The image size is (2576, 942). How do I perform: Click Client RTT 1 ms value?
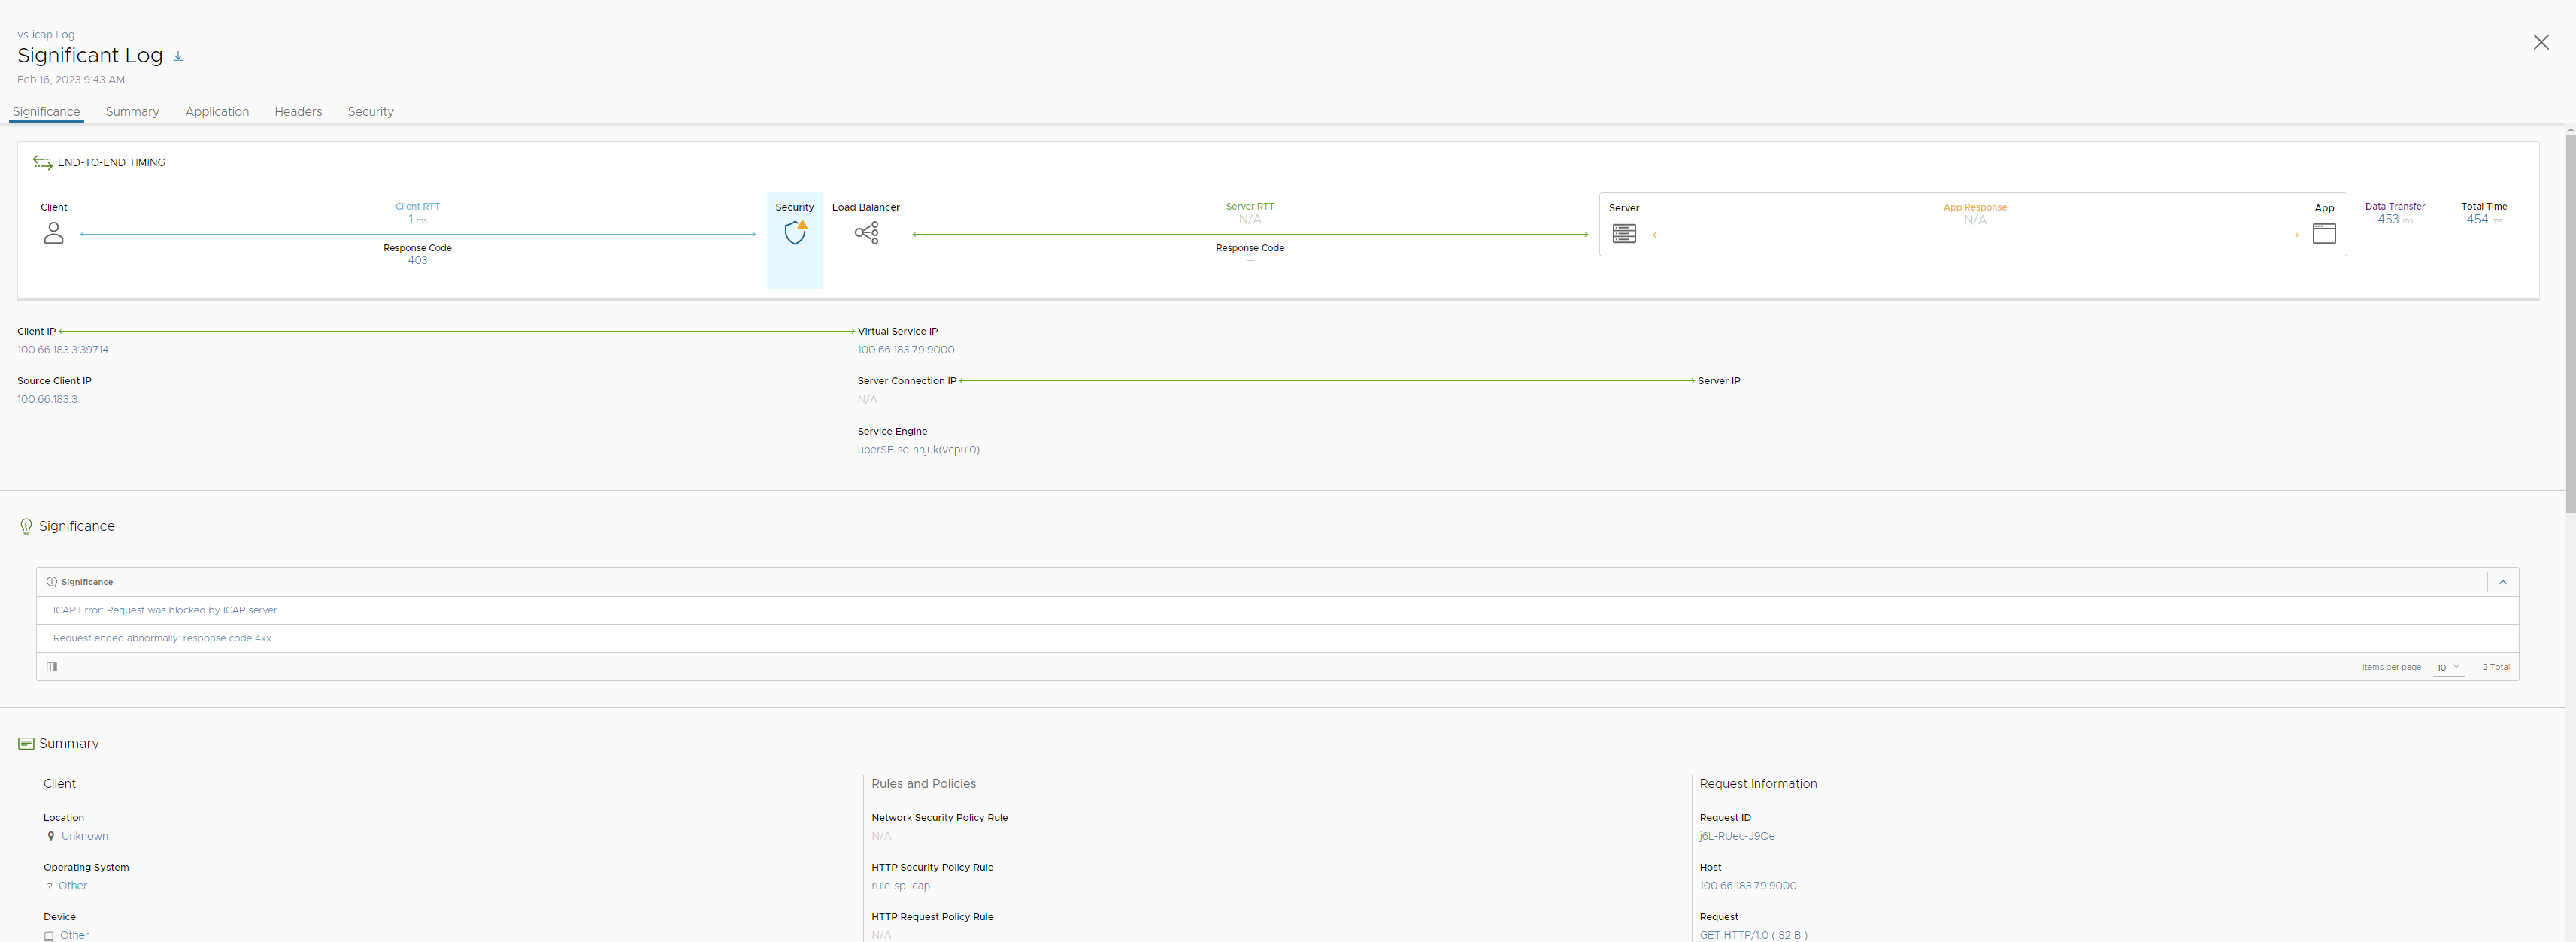click(x=417, y=219)
